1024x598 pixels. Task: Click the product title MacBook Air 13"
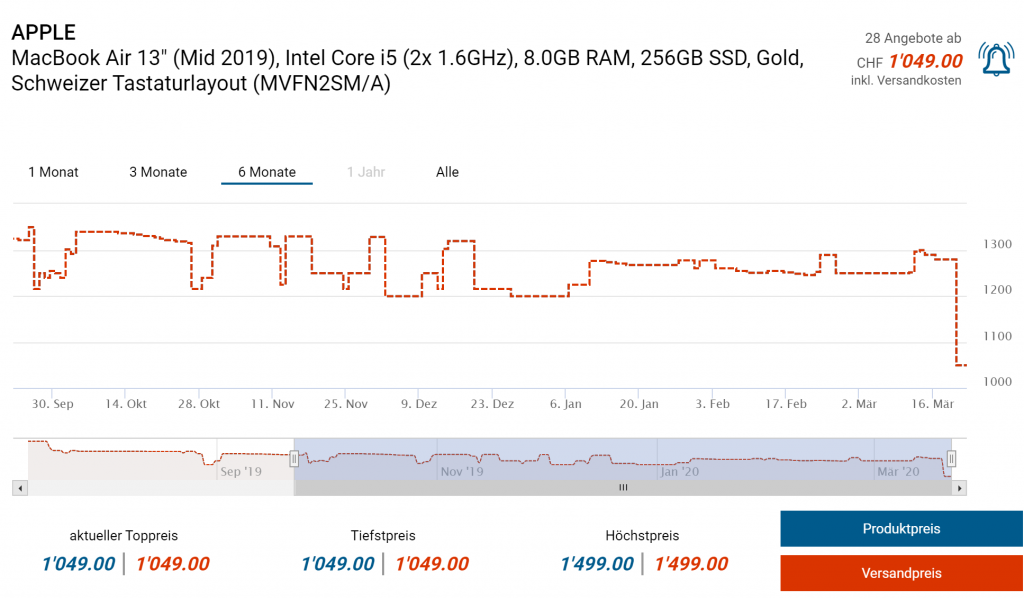click(x=407, y=71)
